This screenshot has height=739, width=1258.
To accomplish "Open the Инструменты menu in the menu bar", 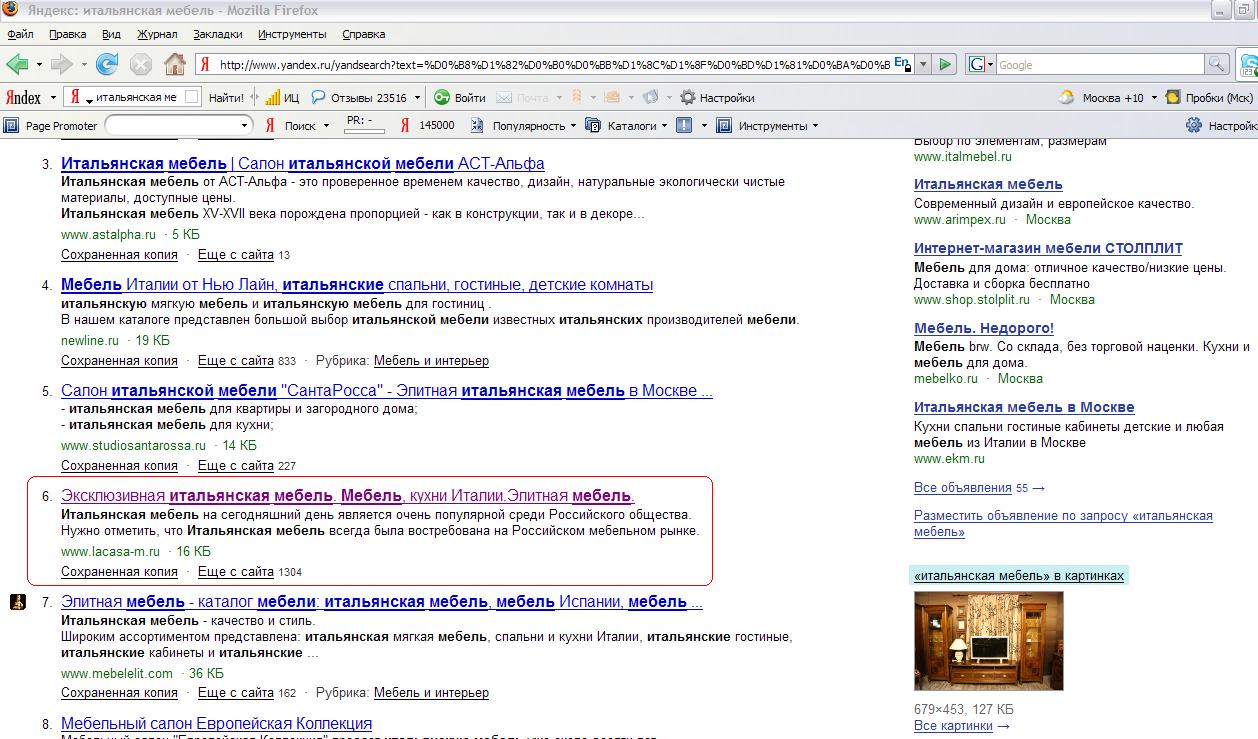I will (x=292, y=34).
